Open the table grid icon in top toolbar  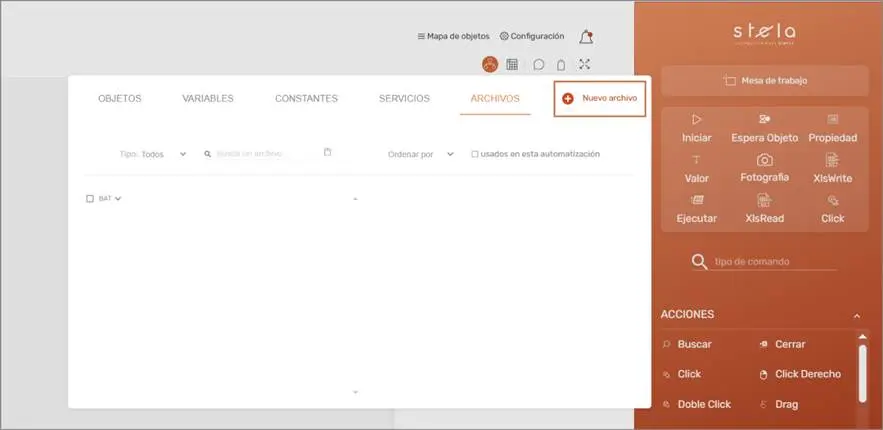(x=512, y=64)
